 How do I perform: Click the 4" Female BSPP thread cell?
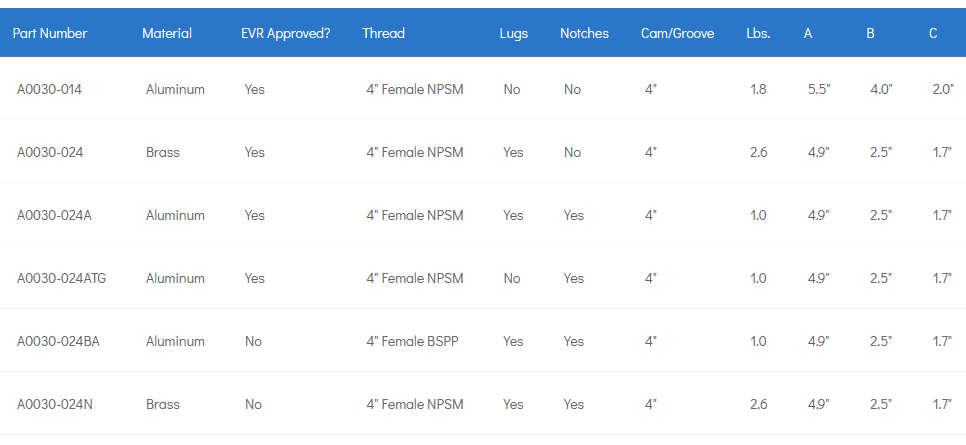(x=414, y=341)
